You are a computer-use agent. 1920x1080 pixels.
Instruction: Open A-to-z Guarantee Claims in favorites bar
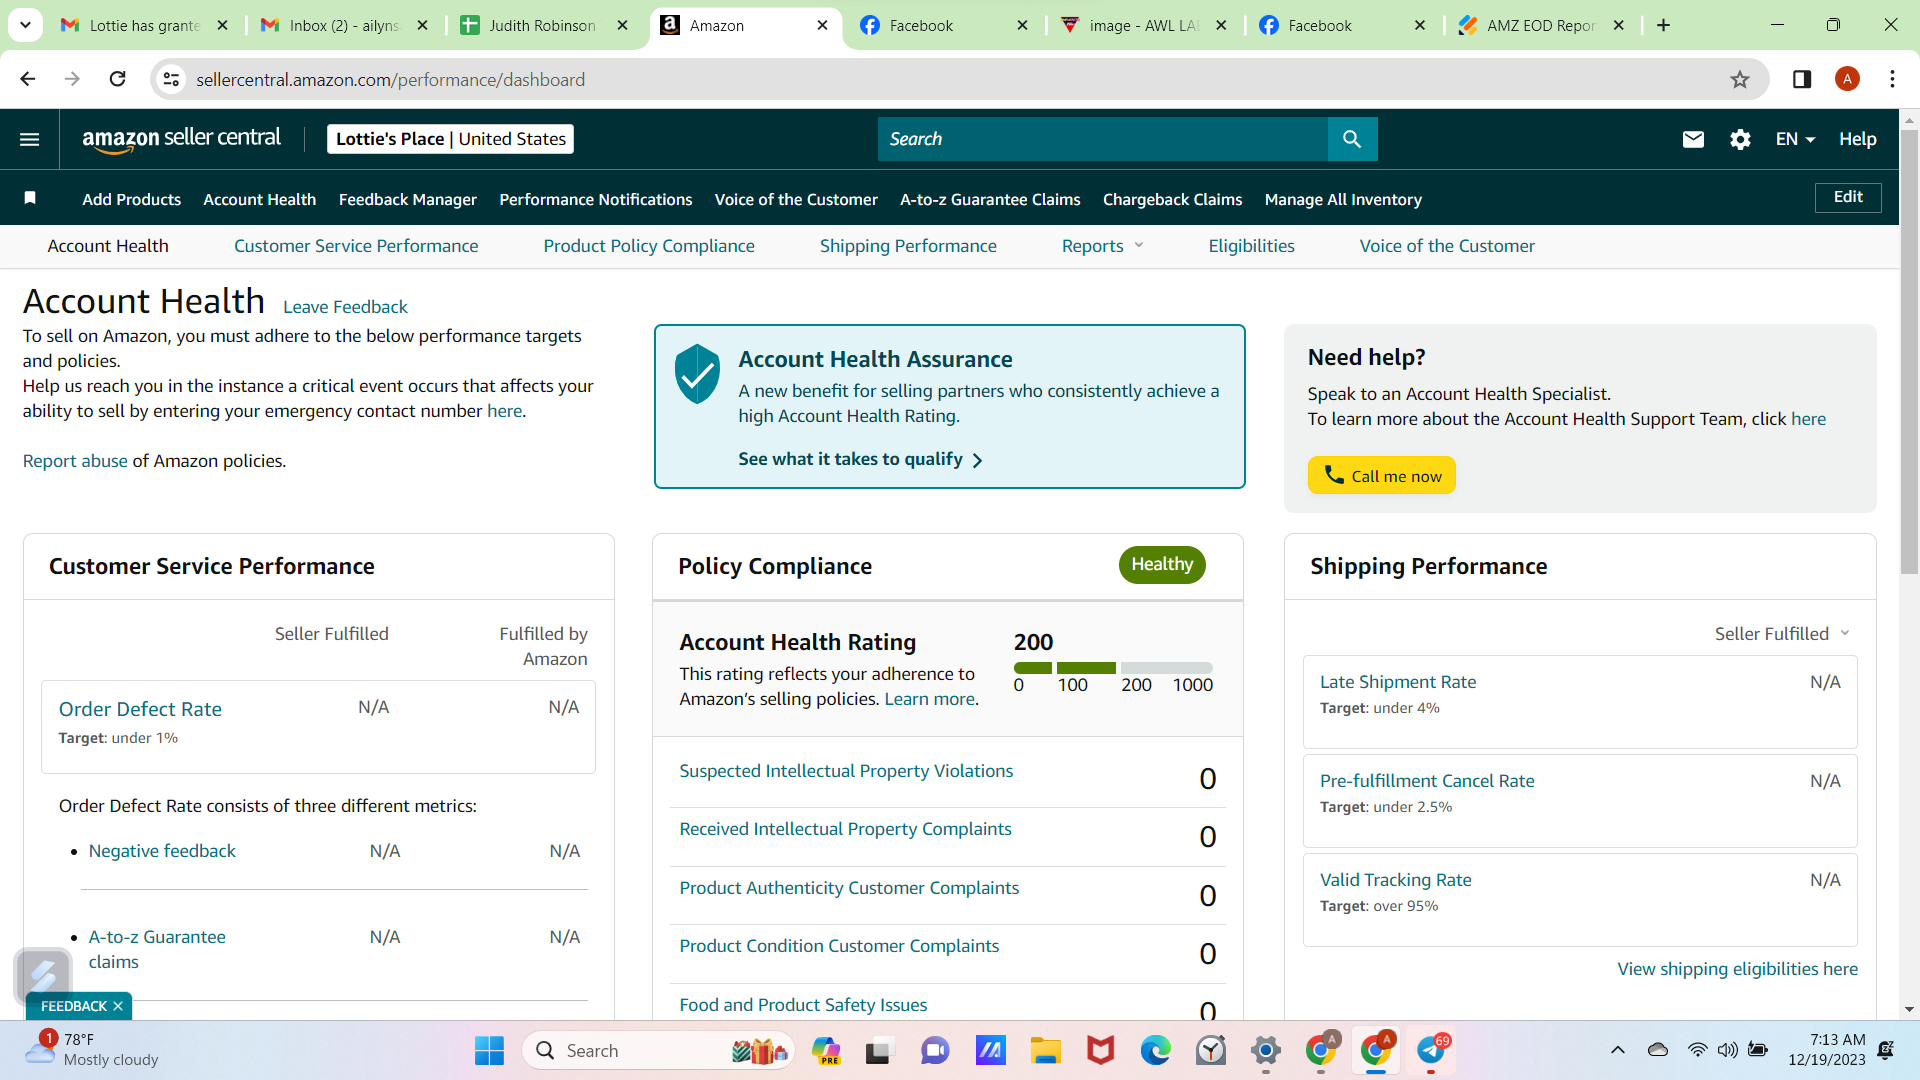pyautogui.click(x=990, y=199)
